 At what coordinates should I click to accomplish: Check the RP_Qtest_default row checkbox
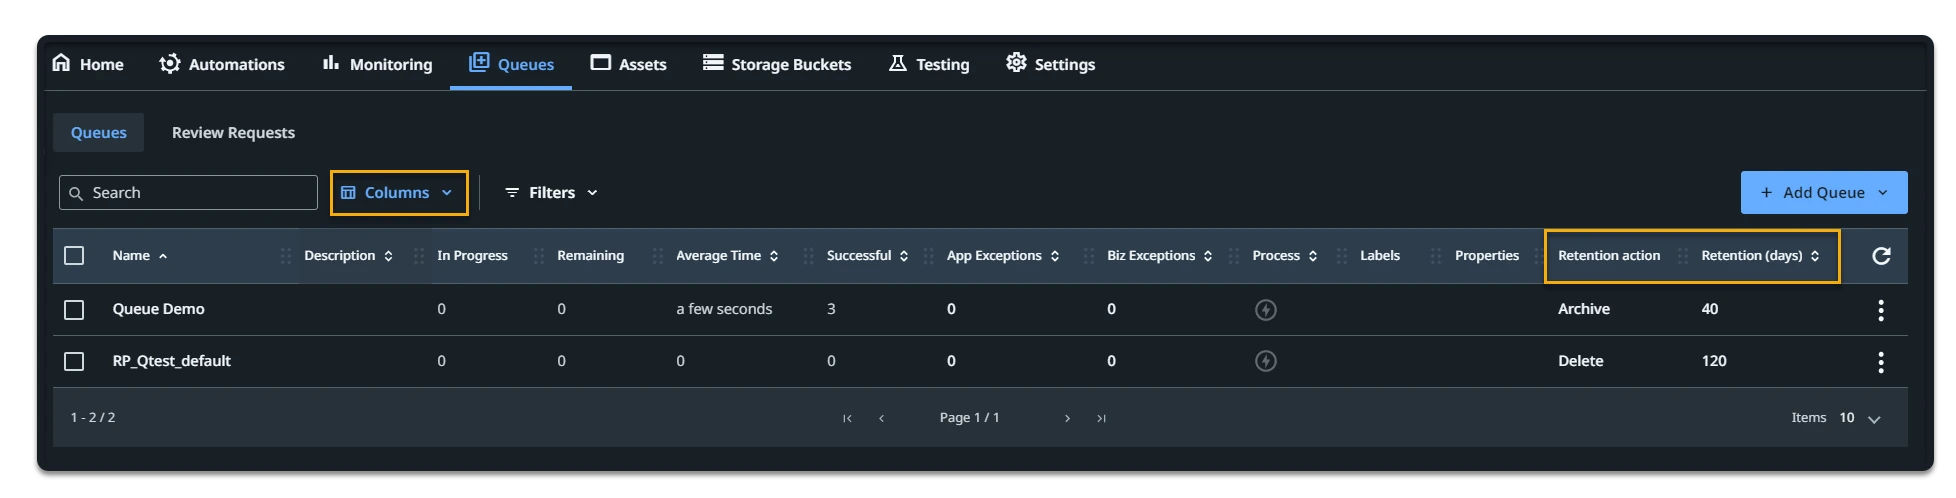coord(74,361)
